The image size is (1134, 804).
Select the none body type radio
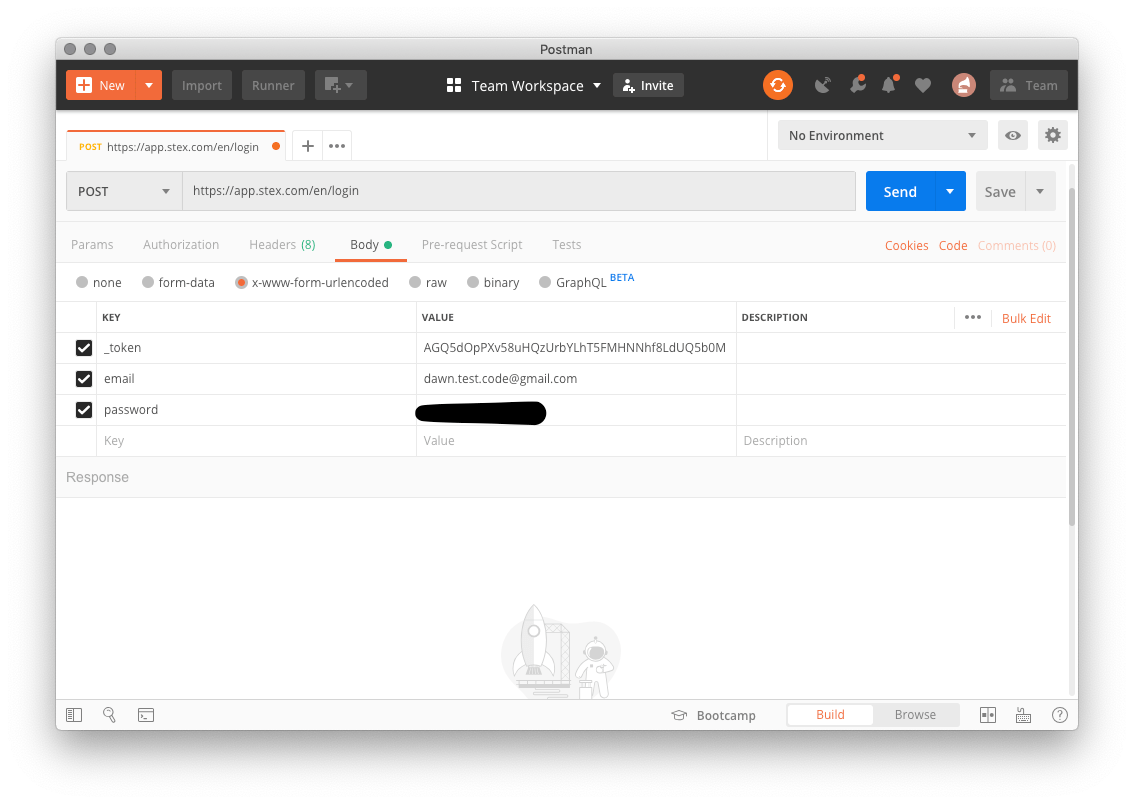click(x=82, y=282)
